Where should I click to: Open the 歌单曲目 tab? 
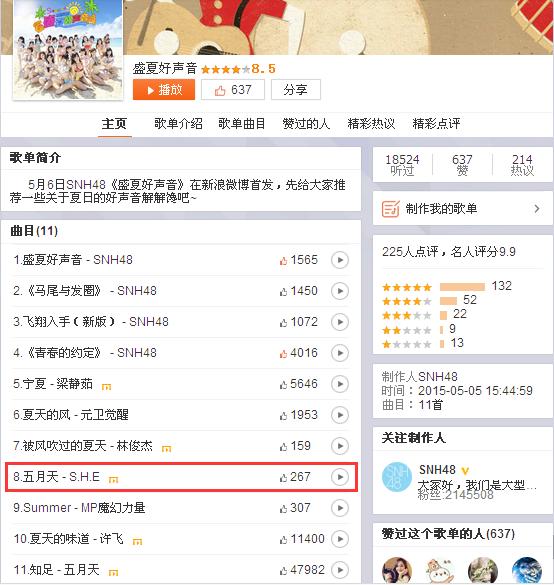242,123
